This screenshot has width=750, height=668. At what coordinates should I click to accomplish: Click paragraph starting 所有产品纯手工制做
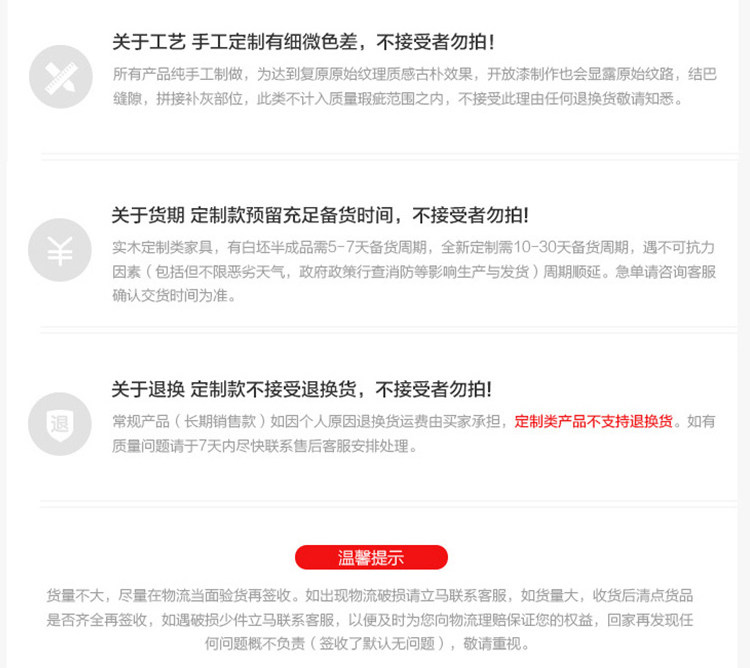click(415, 87)
